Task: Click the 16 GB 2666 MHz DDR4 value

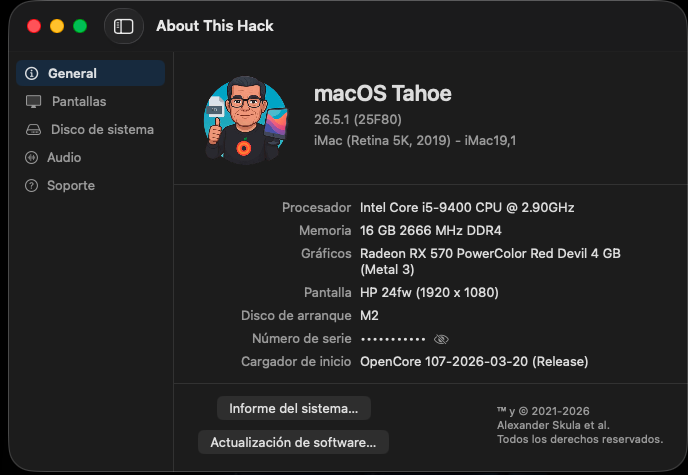Action: pyautogui.click(x=430, y=230)
